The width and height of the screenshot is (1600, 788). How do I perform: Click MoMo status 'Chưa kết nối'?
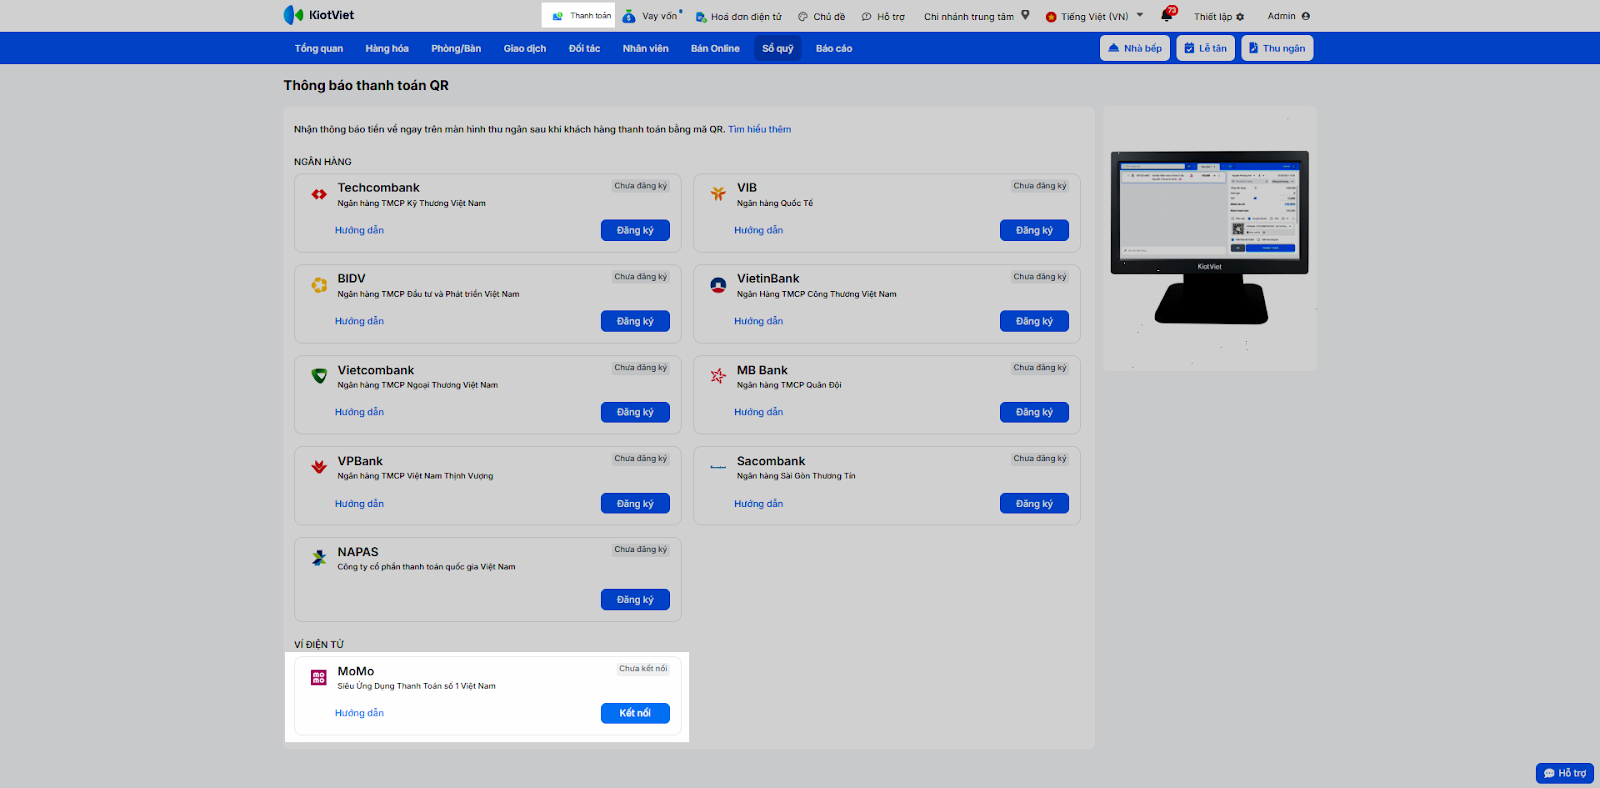(643, 669)
